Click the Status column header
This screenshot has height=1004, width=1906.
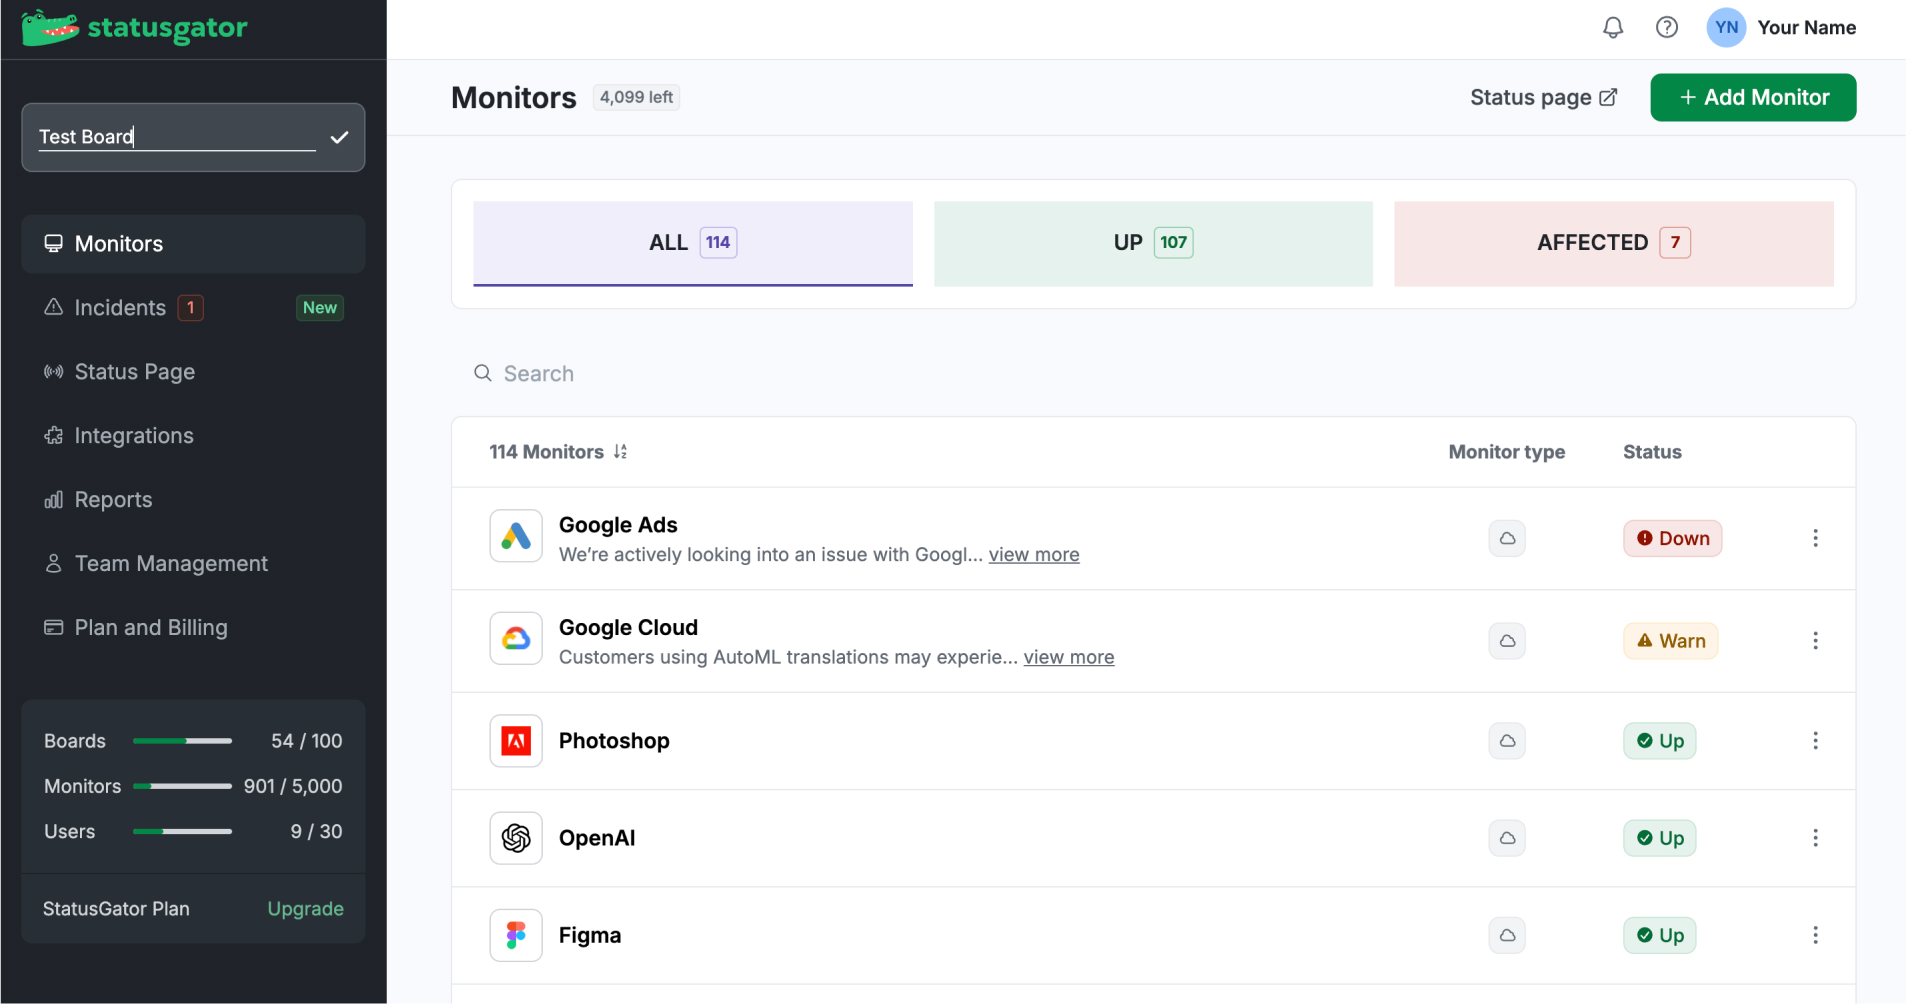pos(1652,452)
